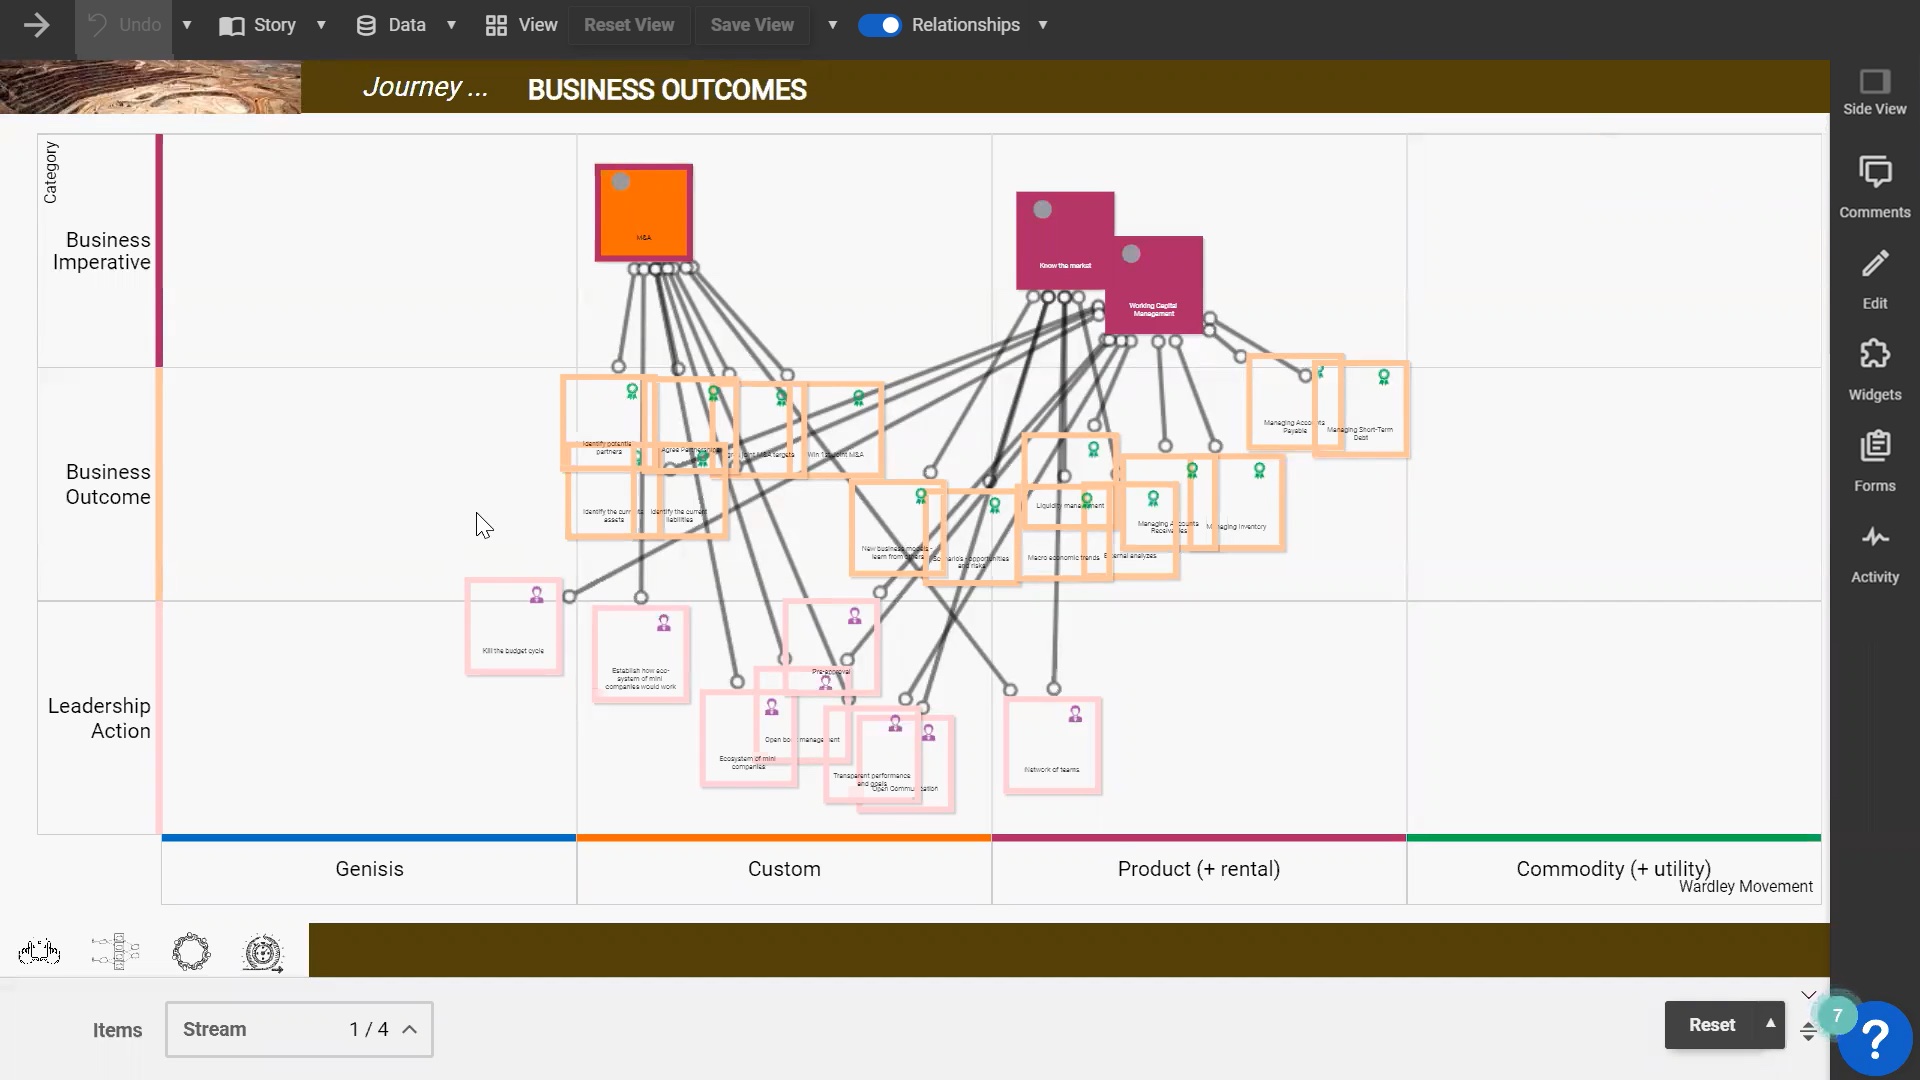
Task: Open the Side View panel
Action: click(x=1874, y=92)
